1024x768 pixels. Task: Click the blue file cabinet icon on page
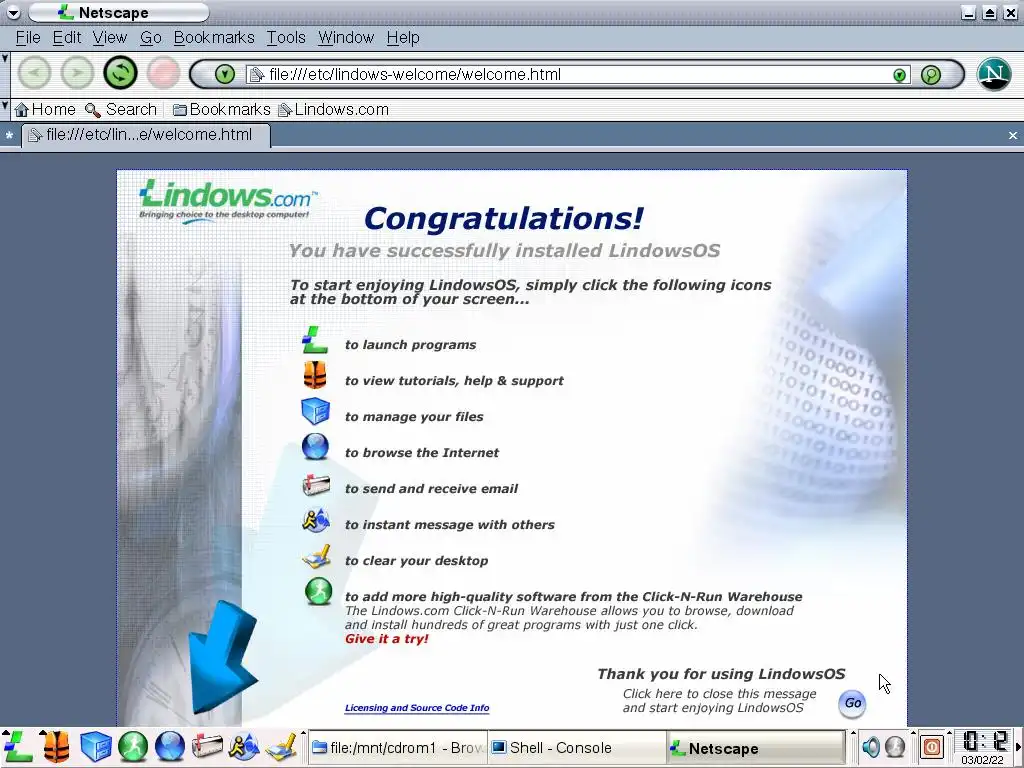coord(315,411)
